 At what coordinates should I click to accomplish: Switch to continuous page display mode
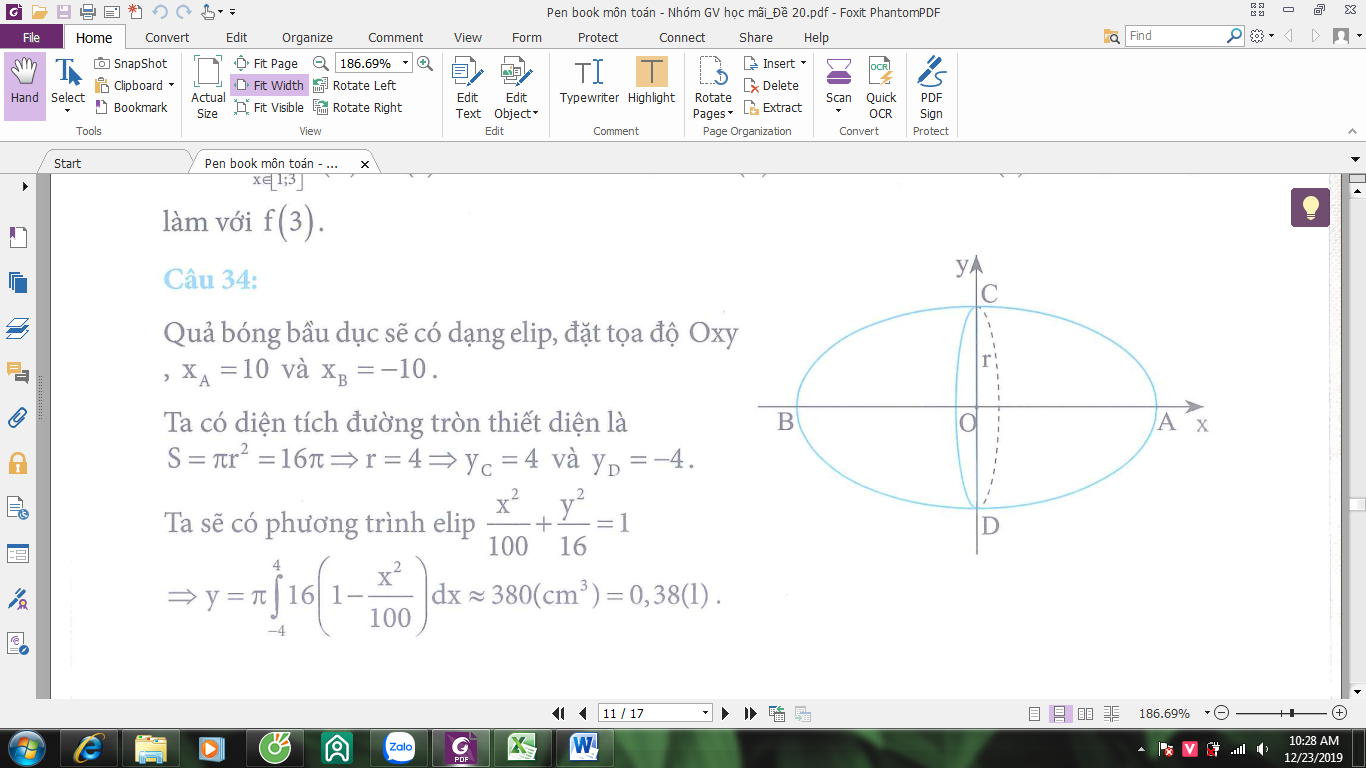coord(1060,714)
